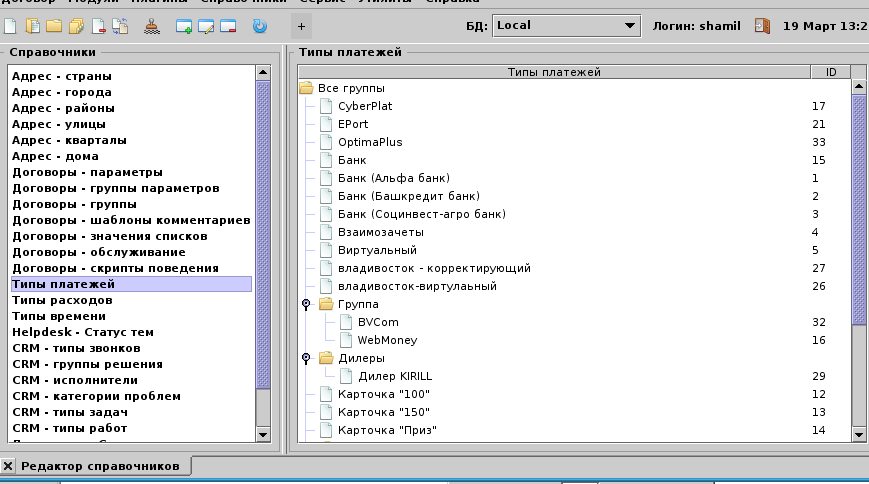Collapse the Дилеры folder node

click(306, 358)
